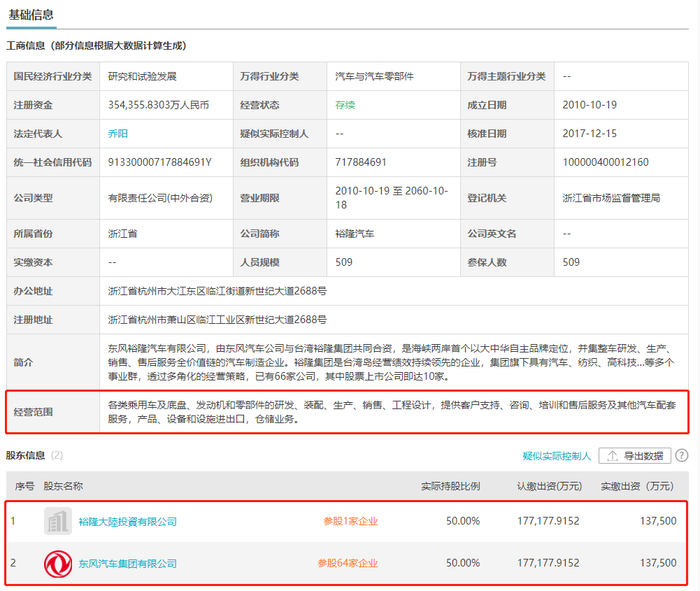Click the 参股64家企业 link
700x591 pixels.
point(348,563)
